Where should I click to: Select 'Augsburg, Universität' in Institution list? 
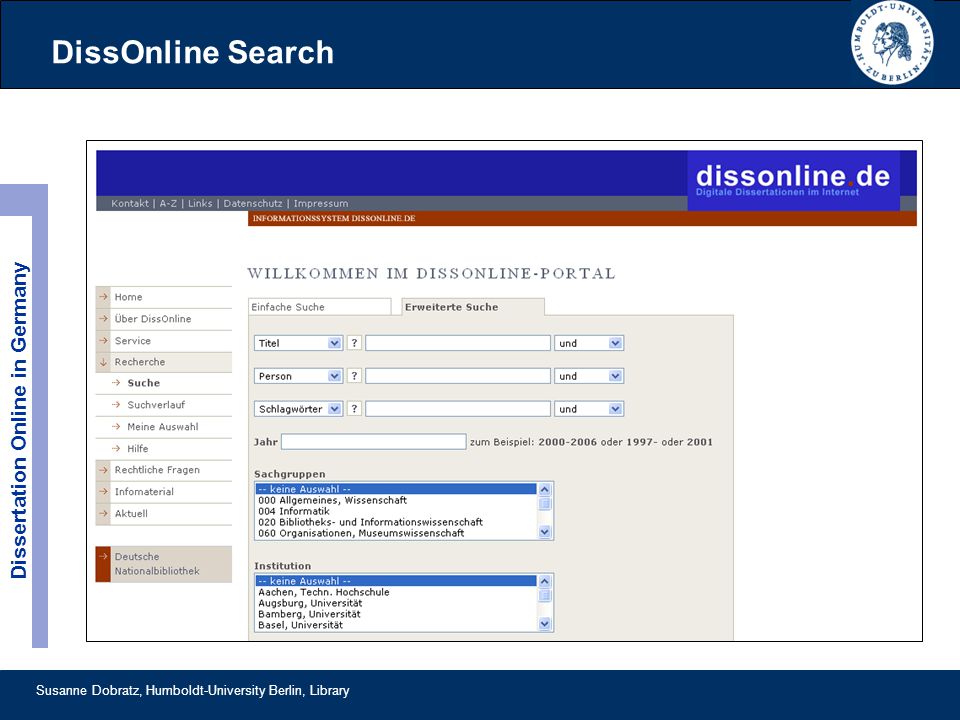tap(396, 603)
